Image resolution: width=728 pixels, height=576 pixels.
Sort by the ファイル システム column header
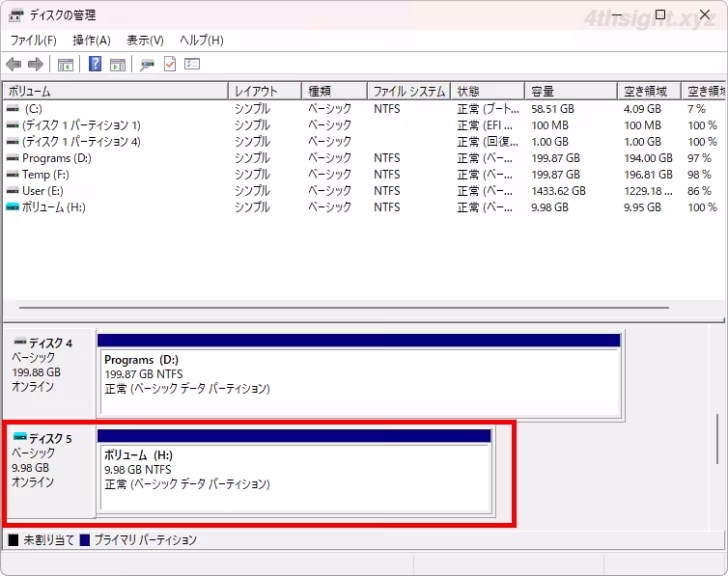pos(409,91)
